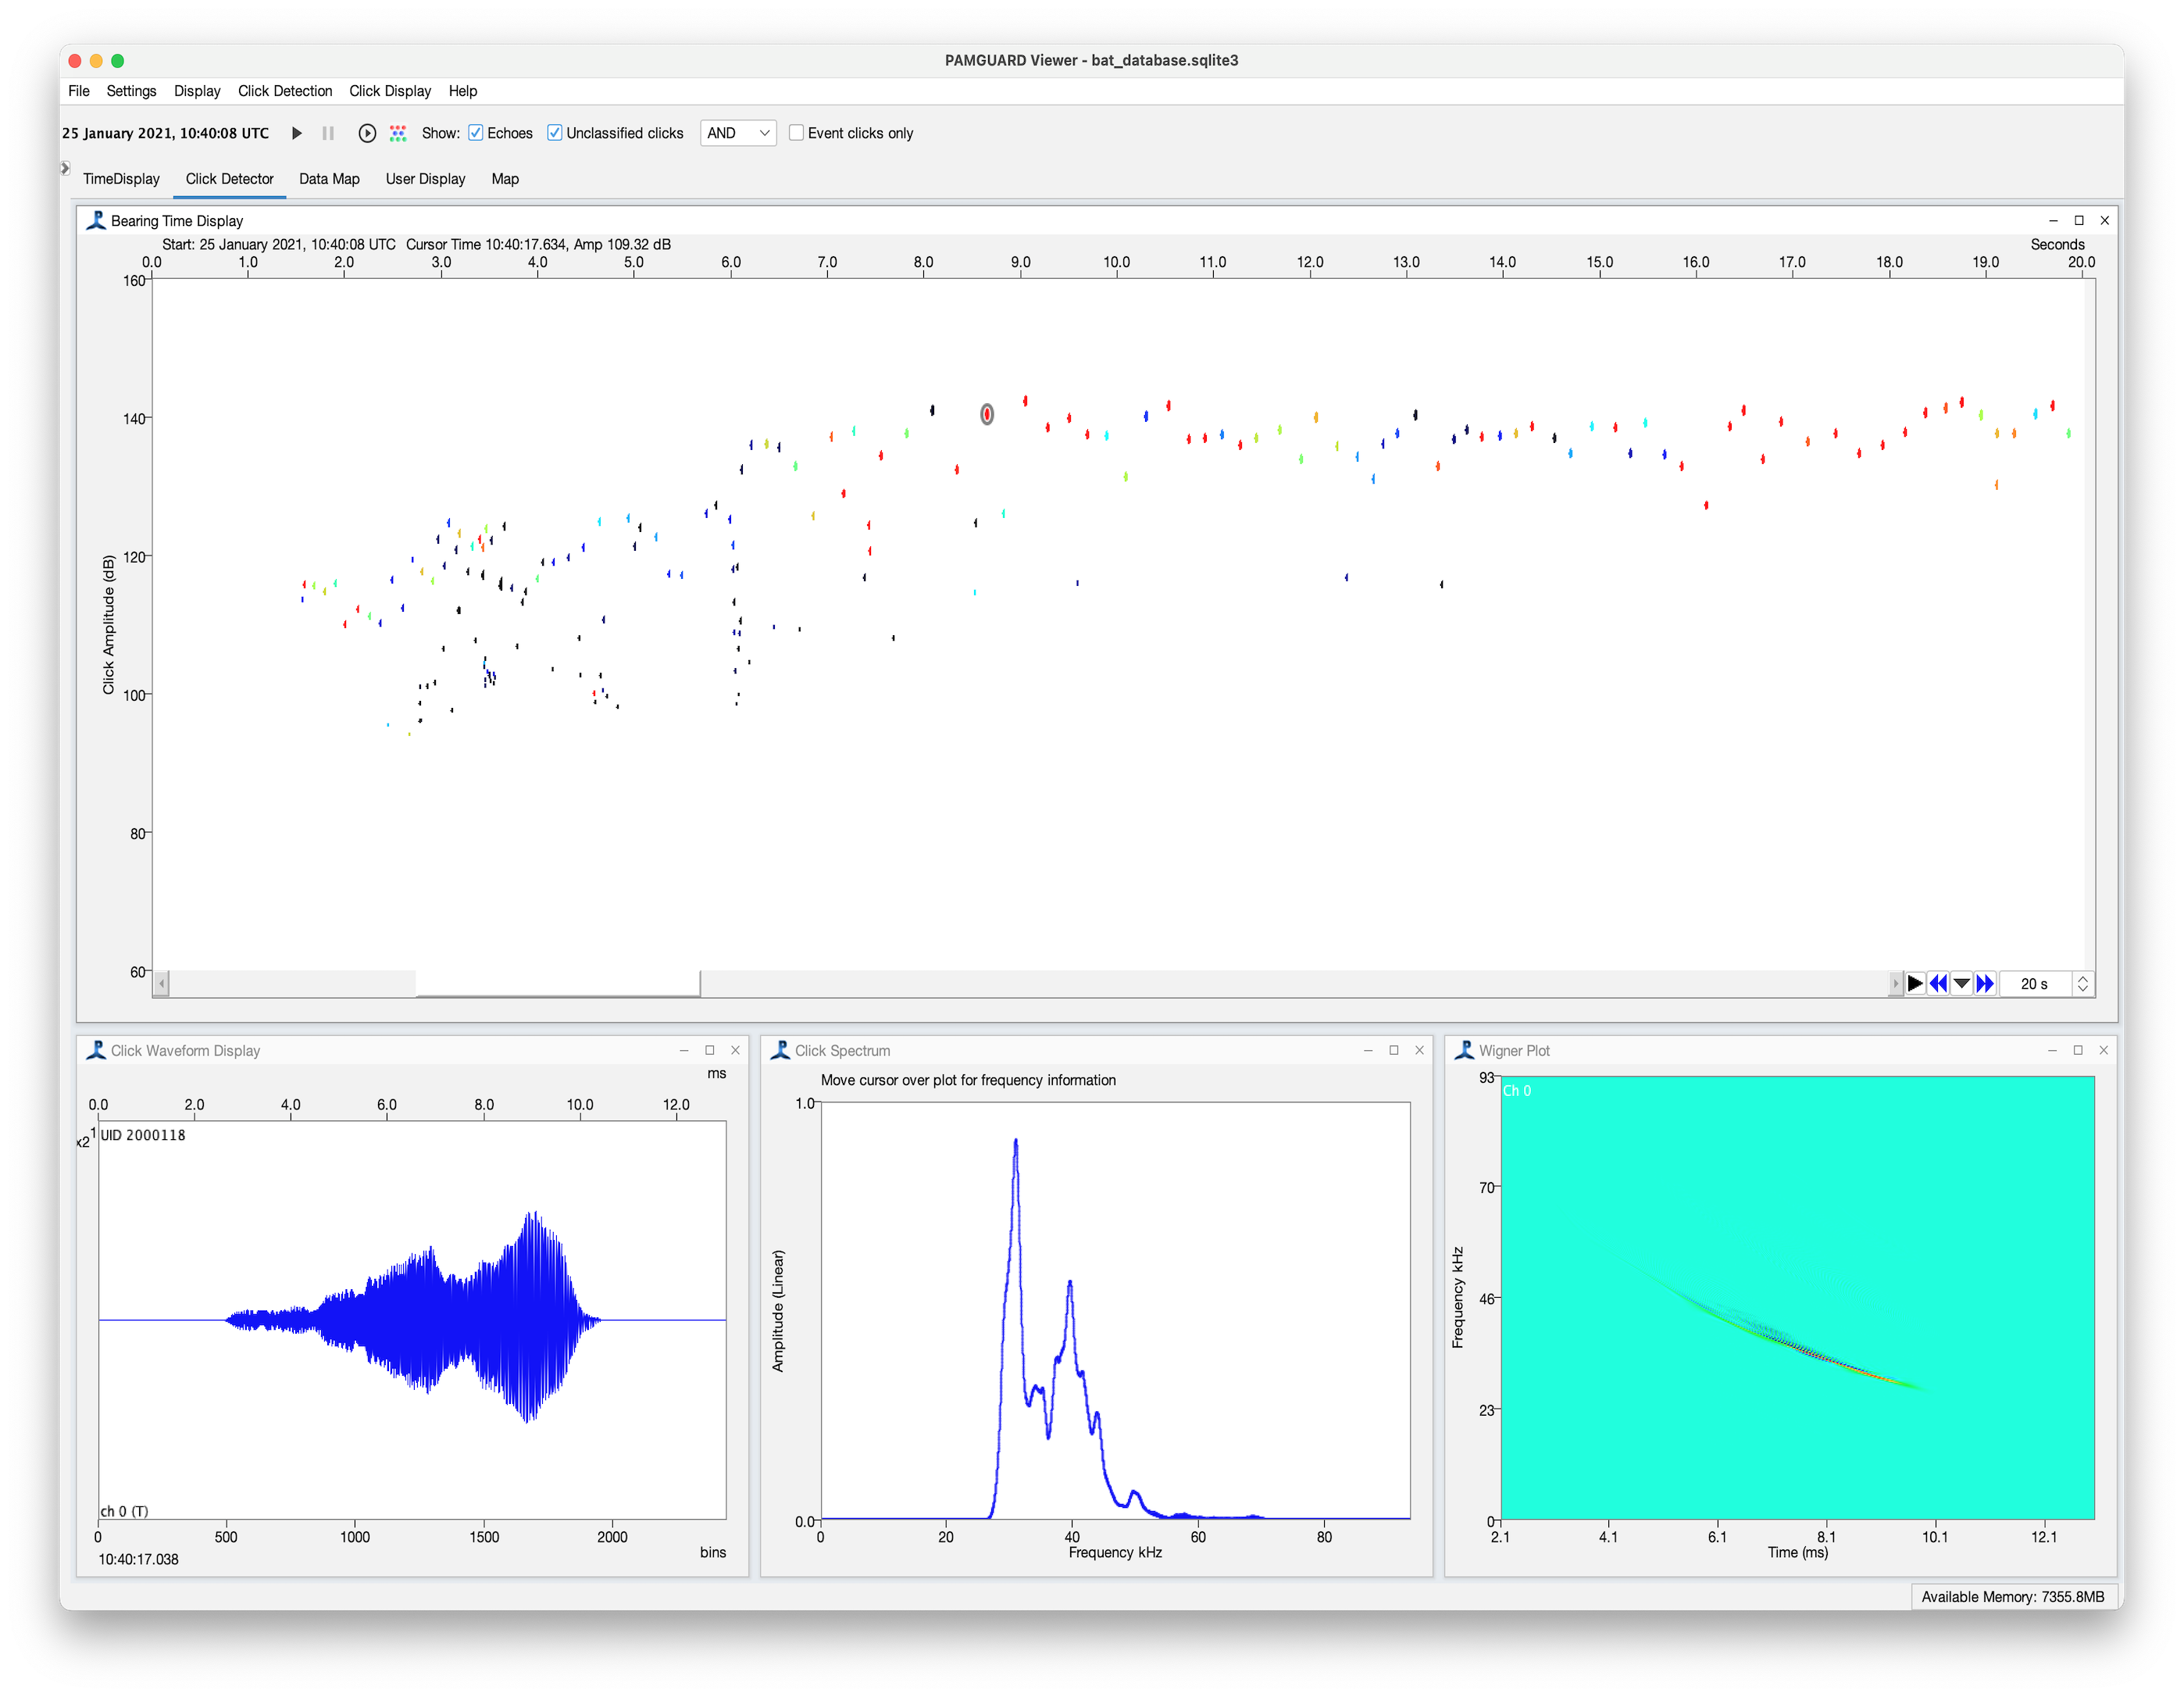Viewport: 2184px width, 1697px height.
Task: Open the Click Detection menu
Action: (x=284, y=91)
